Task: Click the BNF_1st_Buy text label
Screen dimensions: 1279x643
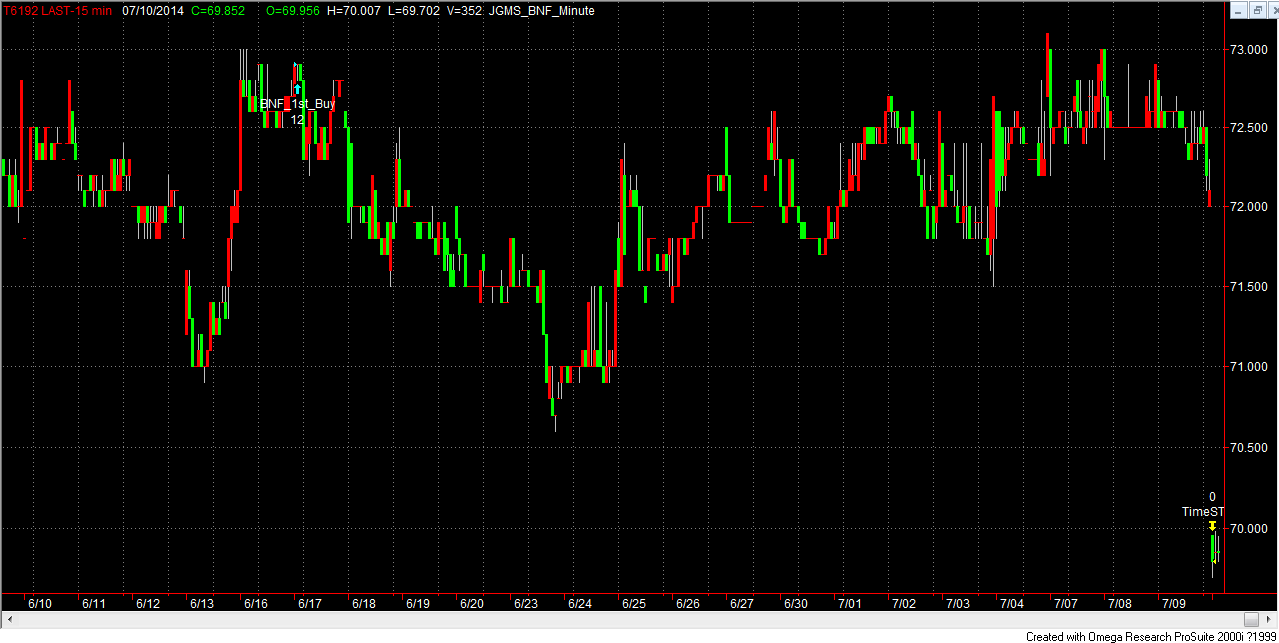Action: (298, 103)
